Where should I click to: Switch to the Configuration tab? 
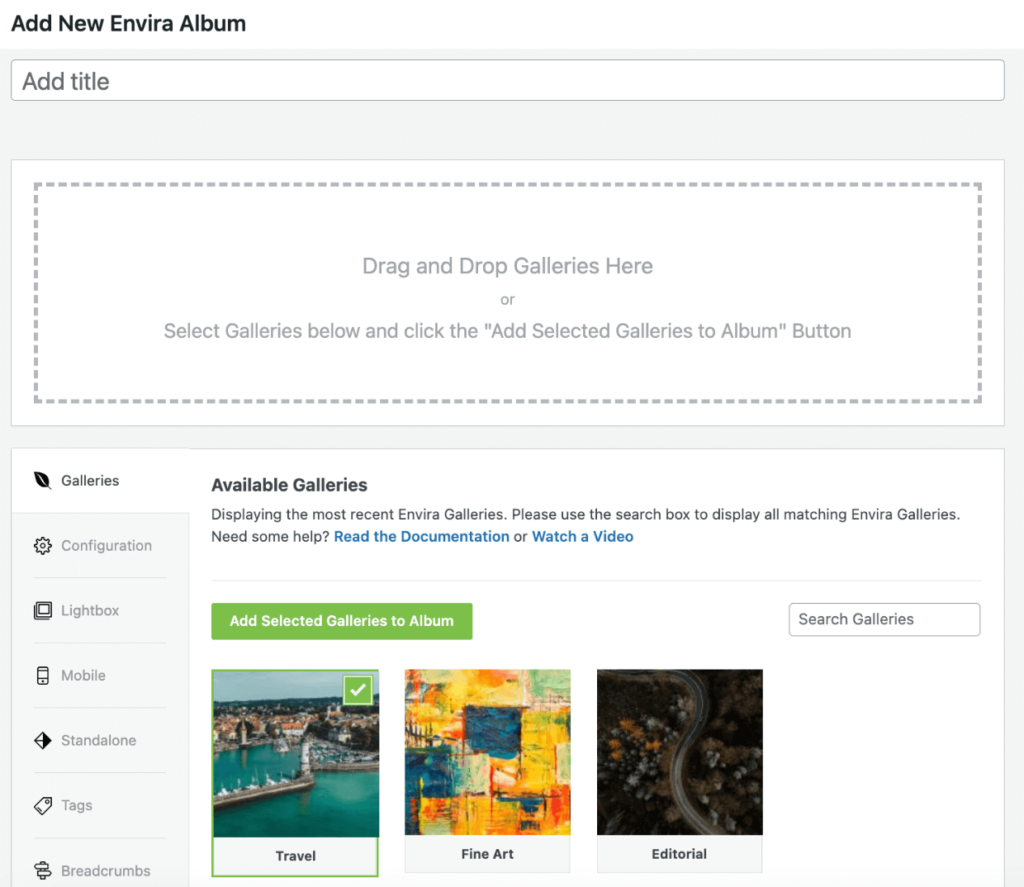pyautogui.click(x=101, y=545)
